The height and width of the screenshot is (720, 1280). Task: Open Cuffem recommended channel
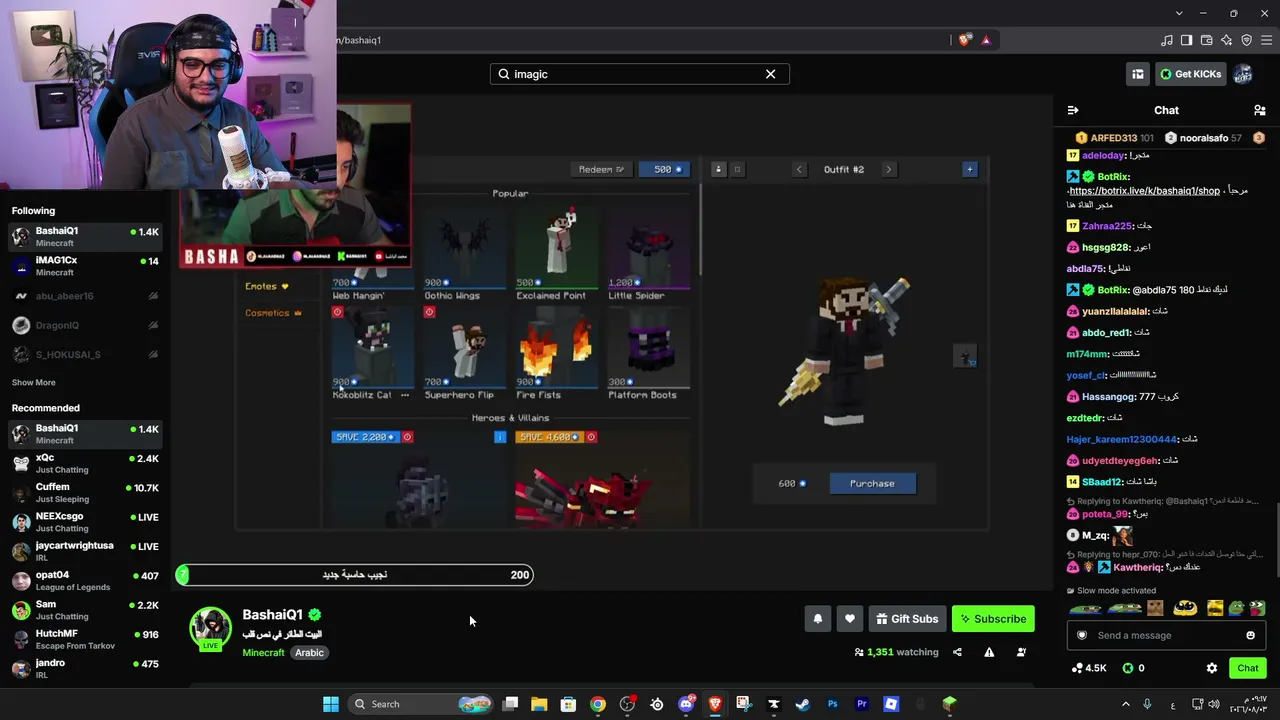coord(85,492)
